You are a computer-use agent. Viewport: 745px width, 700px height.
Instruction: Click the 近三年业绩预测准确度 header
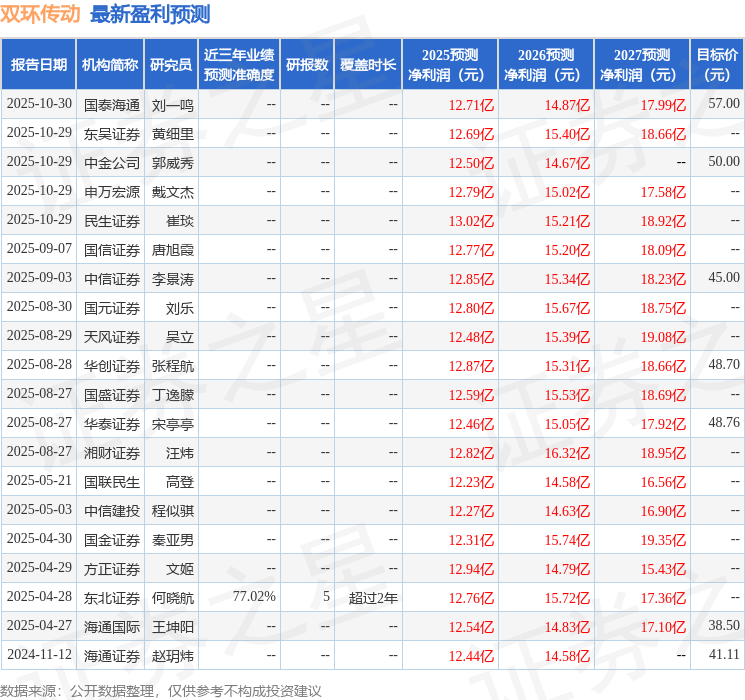239,65
